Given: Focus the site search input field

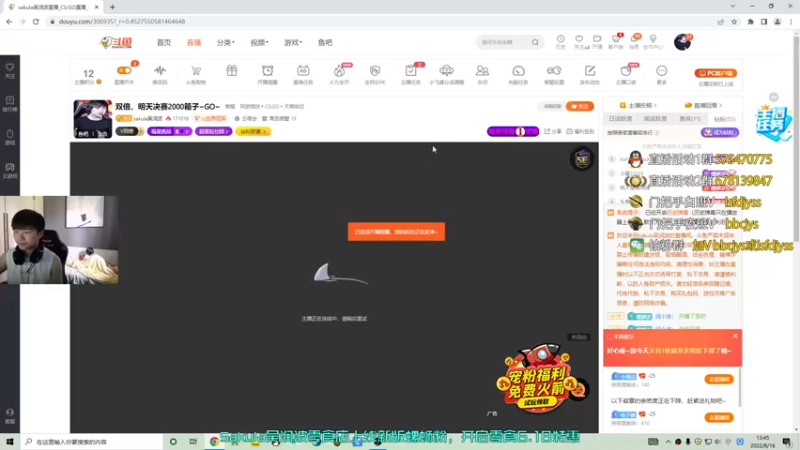Looking at the screenshot, I should pyautogui.click(x=504, y=42).
